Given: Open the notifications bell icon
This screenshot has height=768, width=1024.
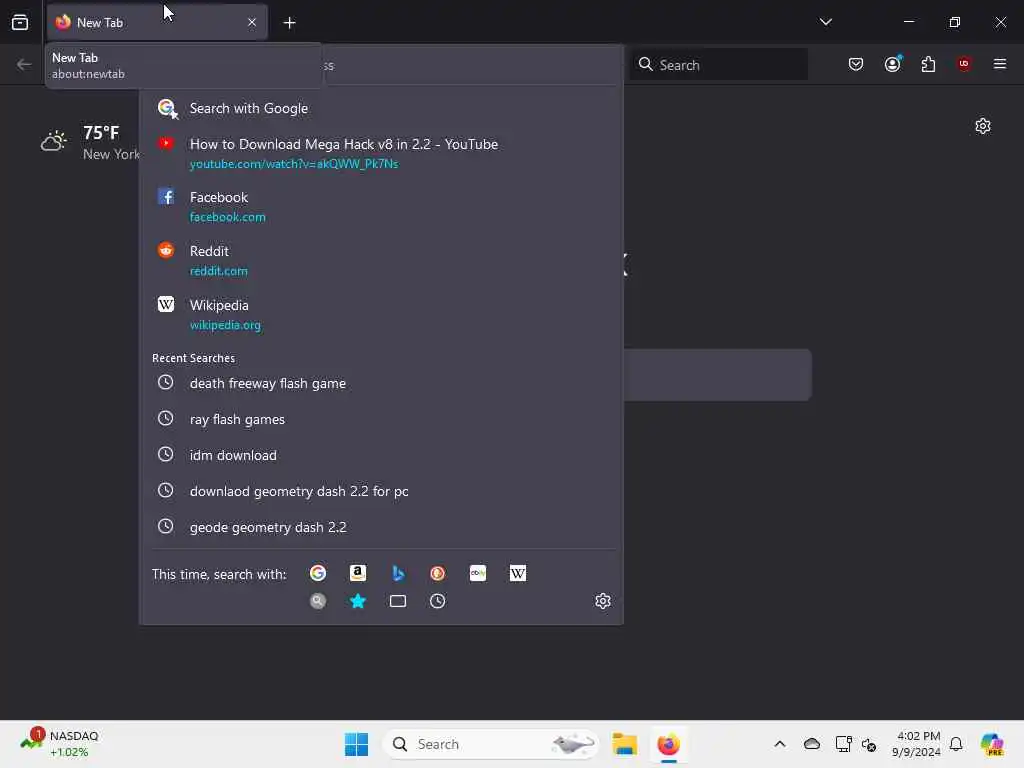Looking at the screenshot, I should (x=956, y=744).
